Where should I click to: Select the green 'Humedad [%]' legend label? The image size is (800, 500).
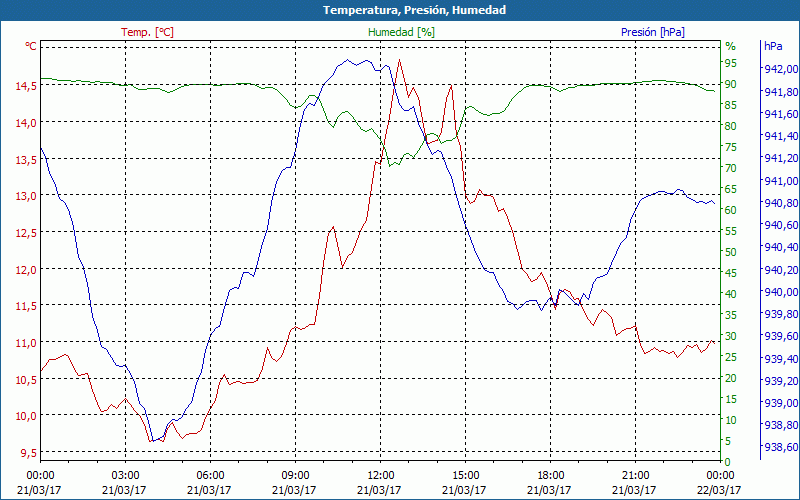tap(401, 32)
